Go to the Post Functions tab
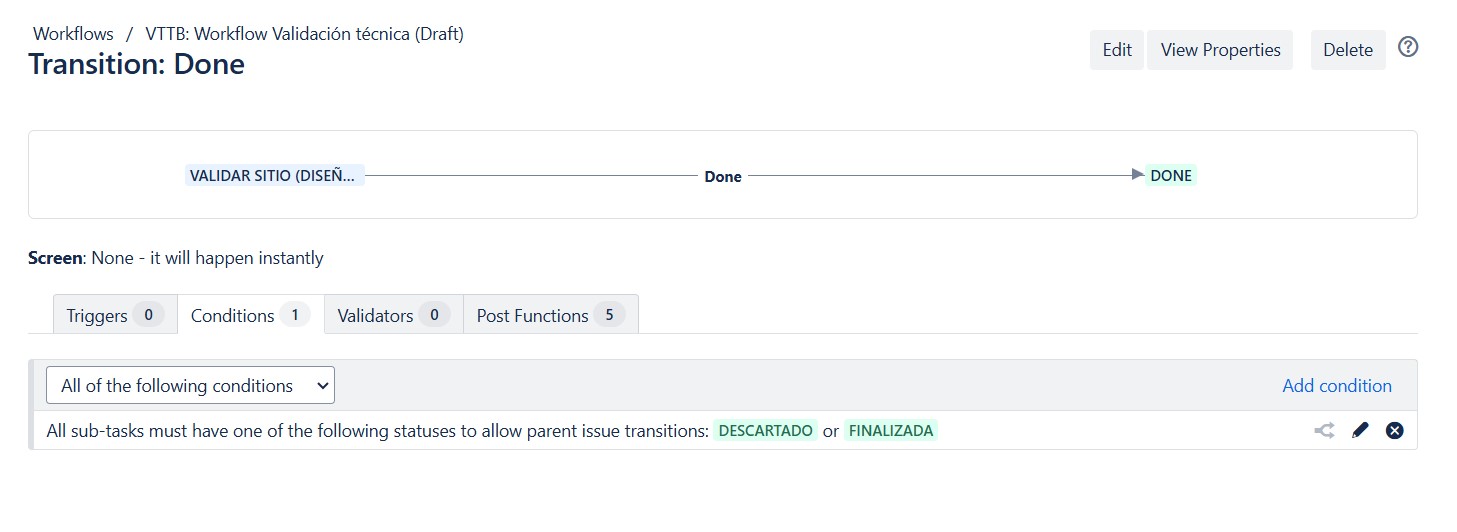This screenshot has height=532, width=1457. pyautogui.click(x=551, y=315)
